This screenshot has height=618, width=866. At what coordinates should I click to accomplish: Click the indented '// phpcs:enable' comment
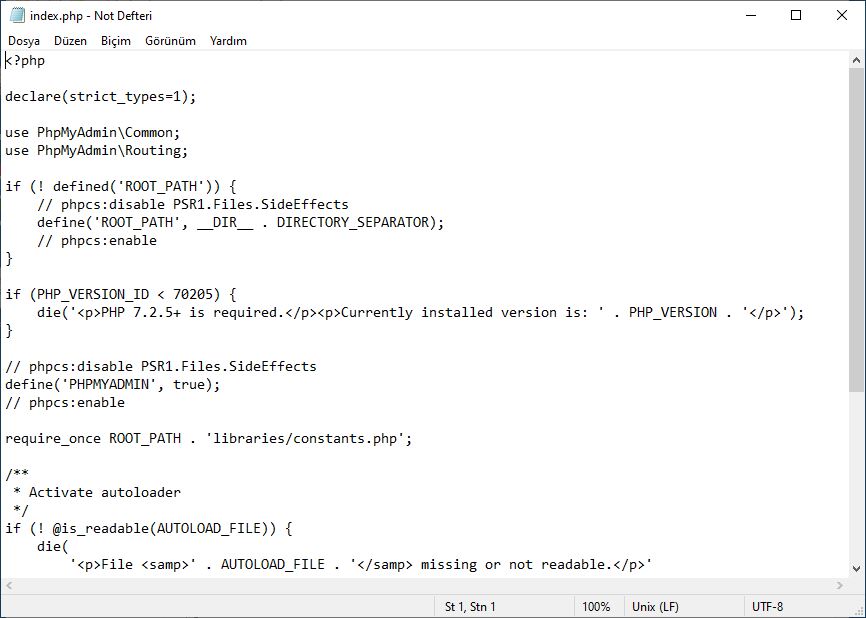tap(97, 240)
